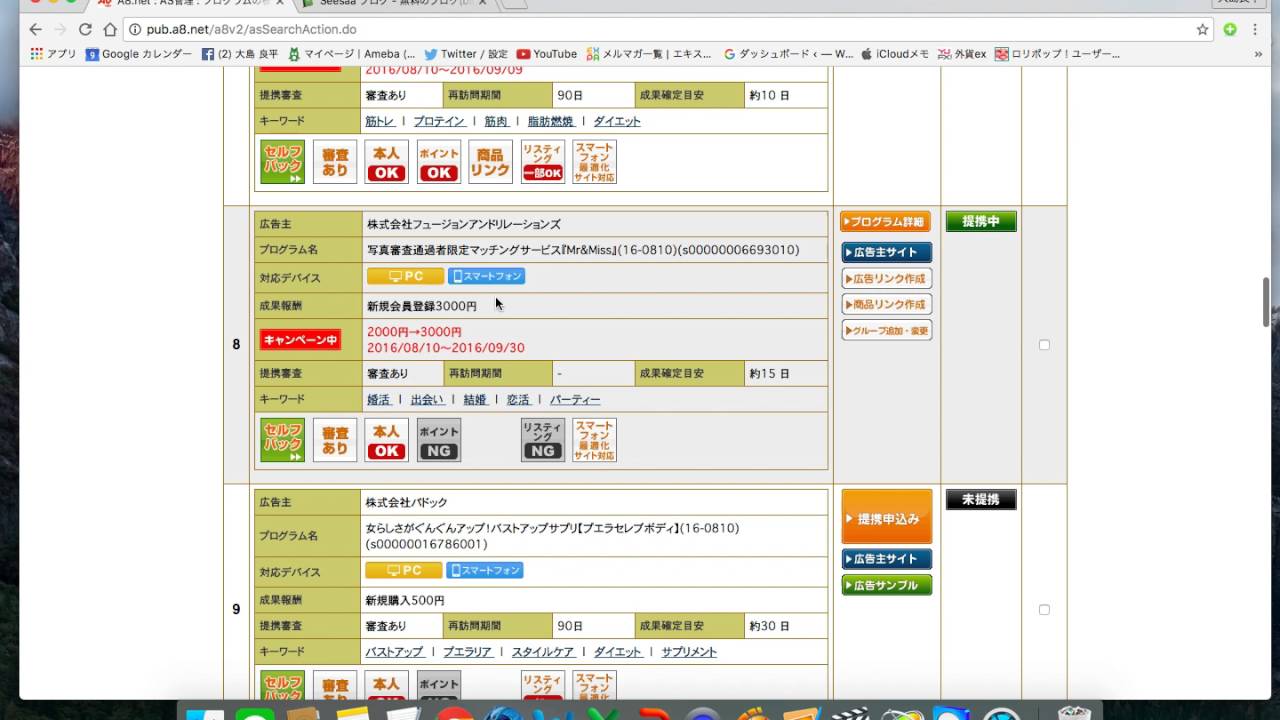Open the Twitter / 設定 bookmark

(465, 54)
